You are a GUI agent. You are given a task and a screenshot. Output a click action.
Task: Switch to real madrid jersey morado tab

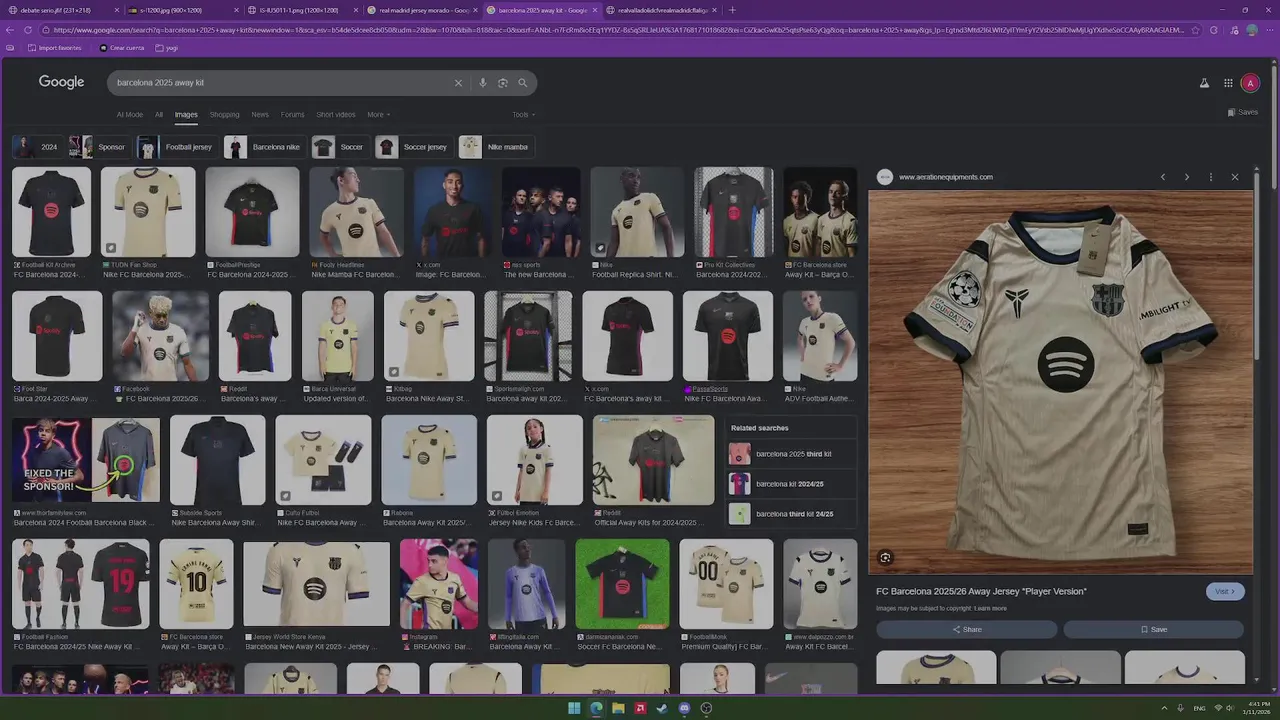click(x=420, y=10)
